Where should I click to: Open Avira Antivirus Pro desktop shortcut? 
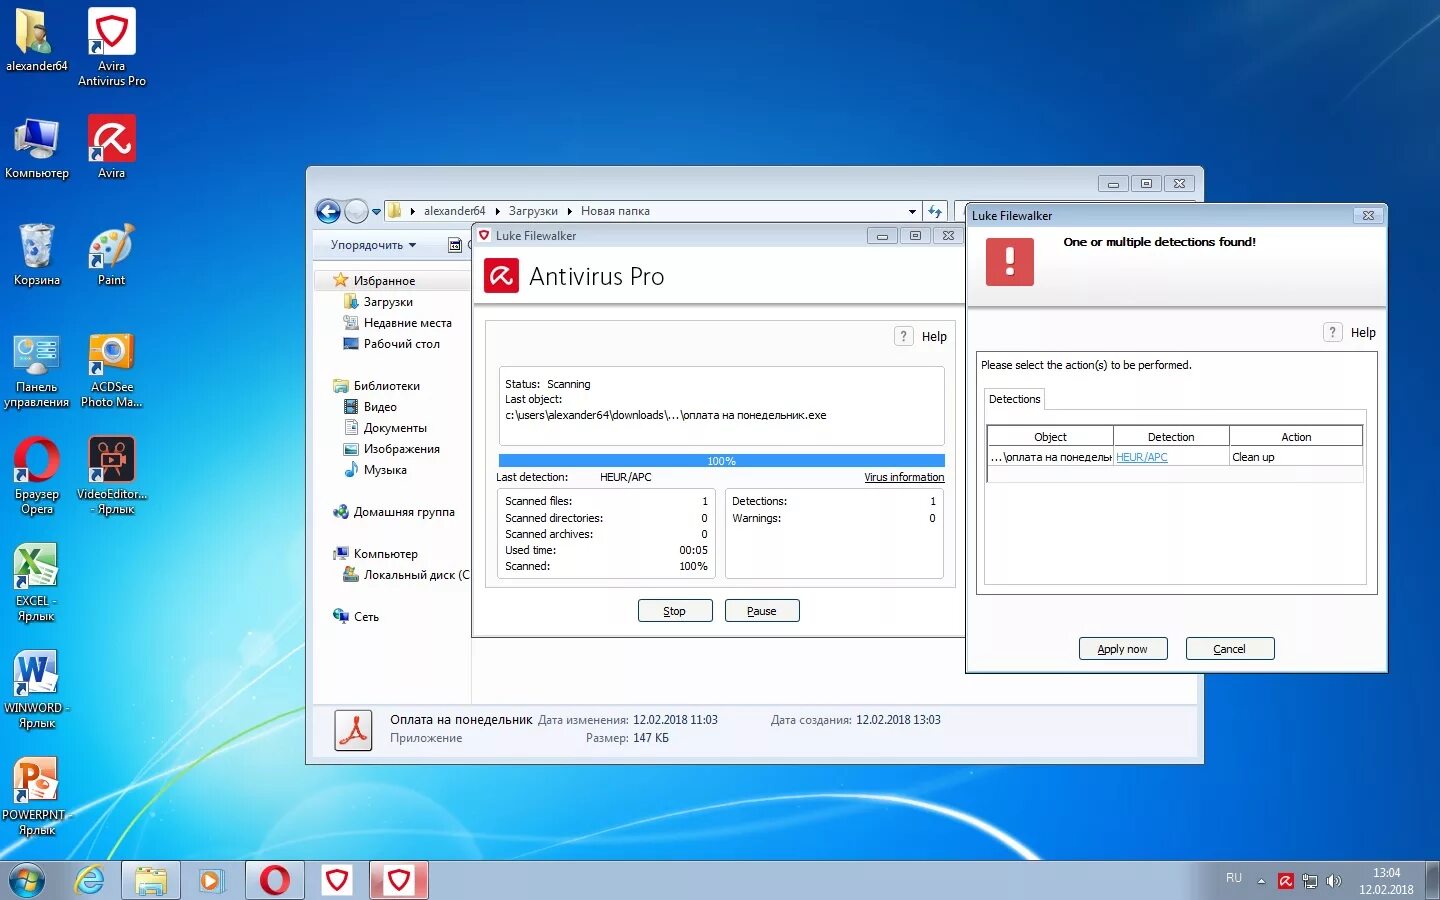112,47
